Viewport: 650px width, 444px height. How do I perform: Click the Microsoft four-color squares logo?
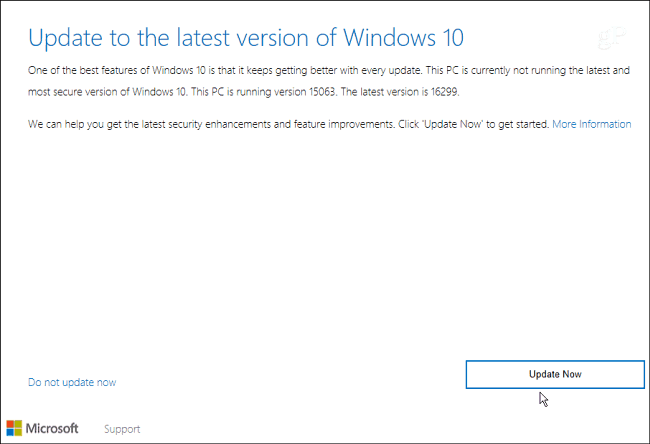click(14, 428)
